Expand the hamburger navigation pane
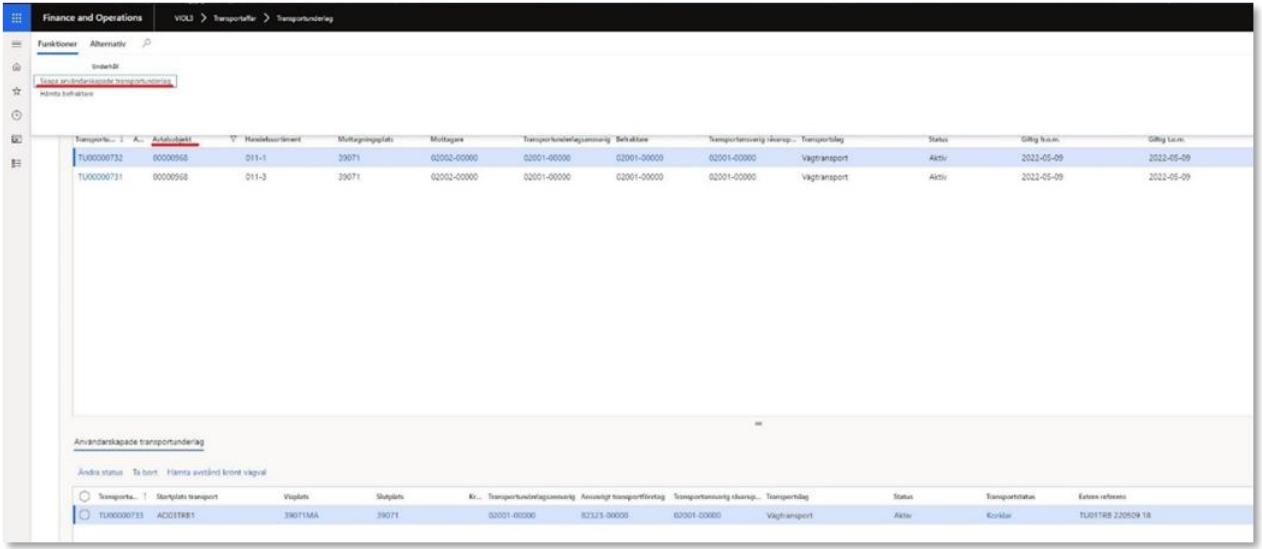This screenshot has height=549, width=1262. [17, 45]
